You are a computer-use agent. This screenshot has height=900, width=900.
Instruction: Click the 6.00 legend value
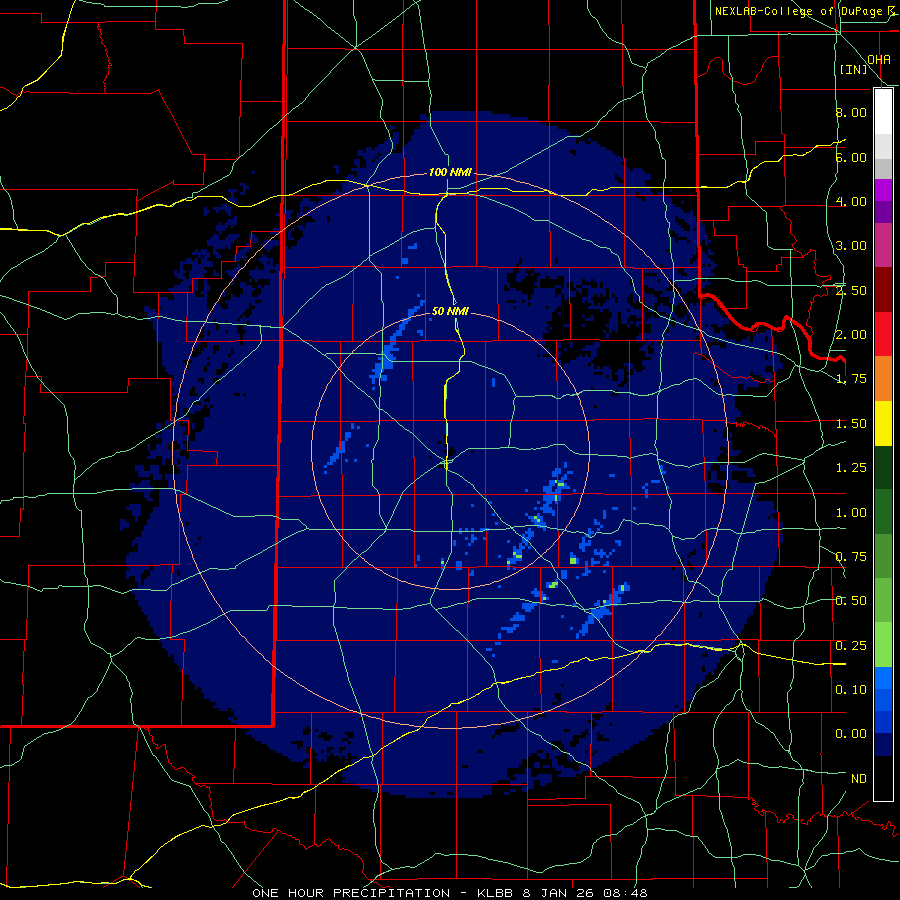(x=851, y=157)
